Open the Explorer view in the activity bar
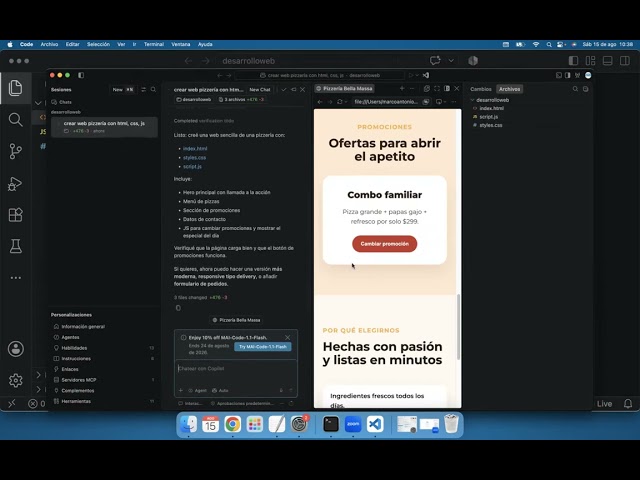640x480 pixels. [16, 88]
